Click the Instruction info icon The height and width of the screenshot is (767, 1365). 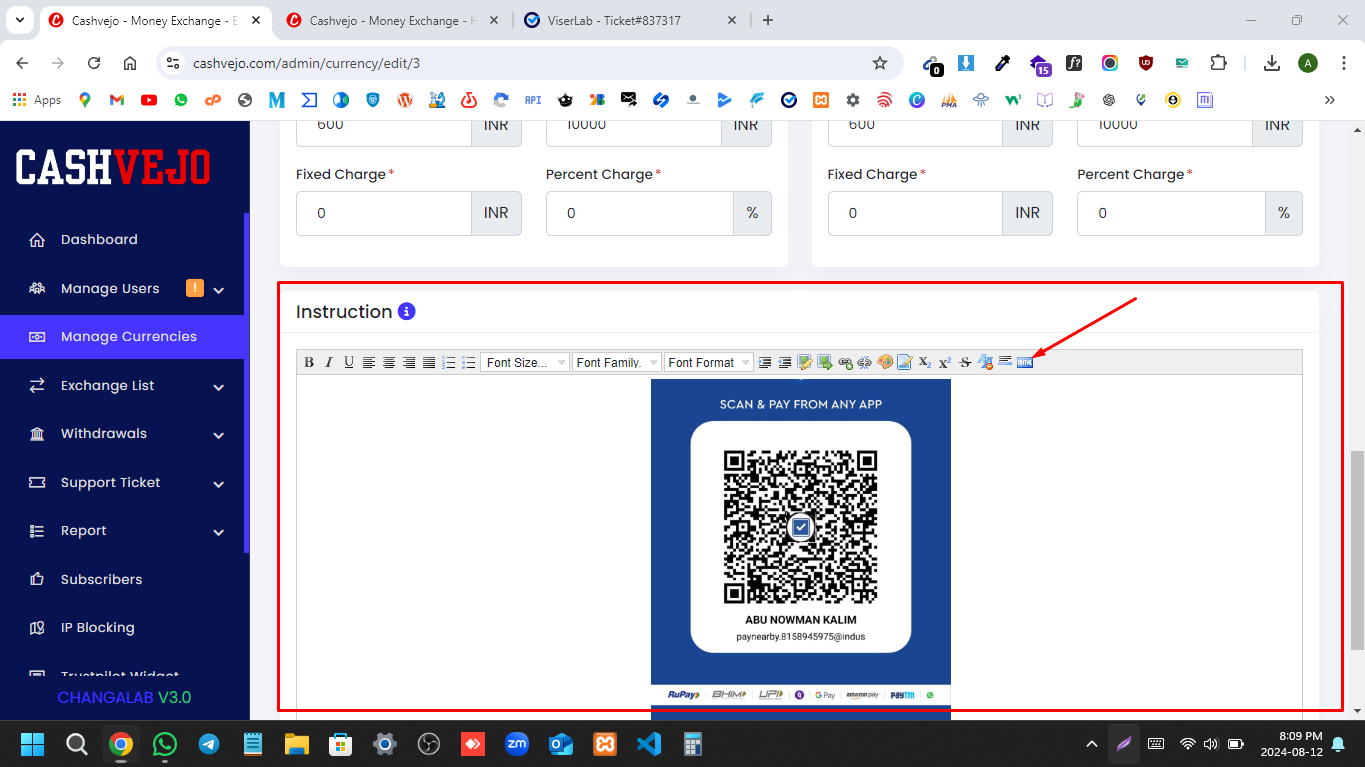(x=406, y=312)
